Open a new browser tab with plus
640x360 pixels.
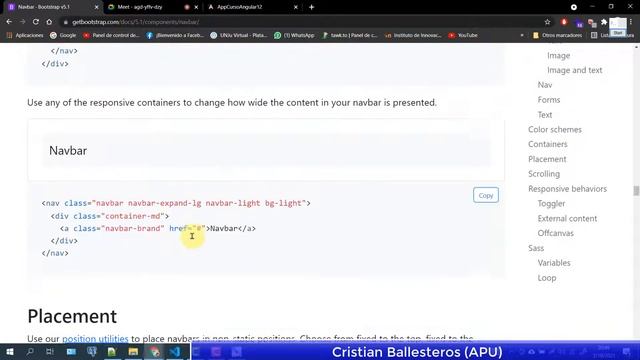pyautogui.click(x=311, y=7)
